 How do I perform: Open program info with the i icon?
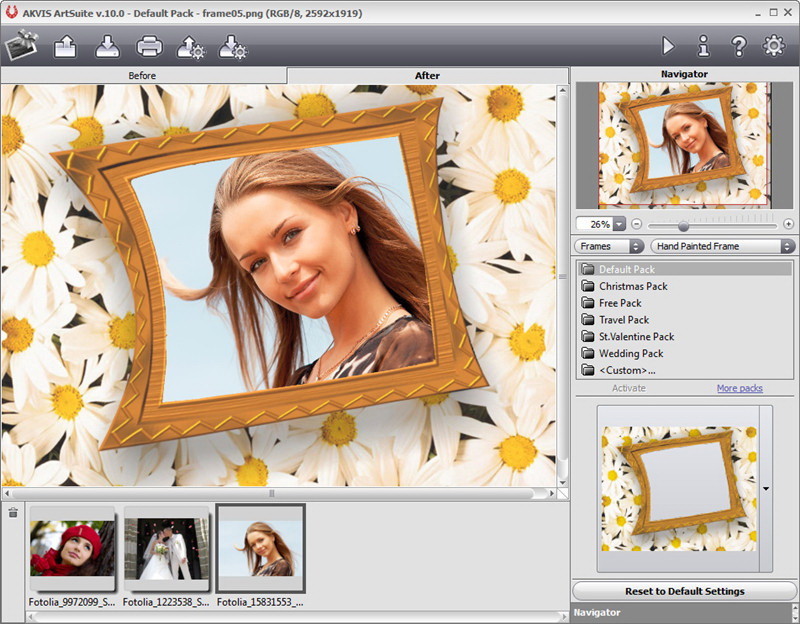(703, 46)
